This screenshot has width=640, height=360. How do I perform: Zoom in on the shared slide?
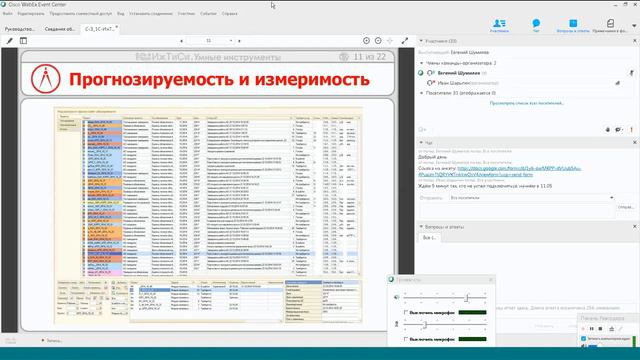click(366, 40)
